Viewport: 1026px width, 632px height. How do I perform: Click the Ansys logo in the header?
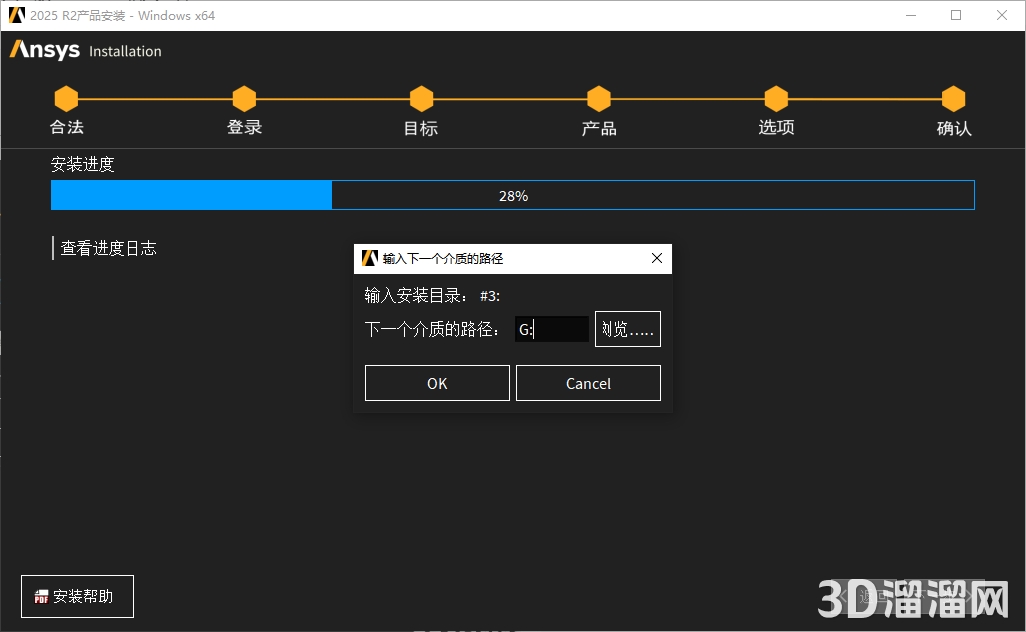pyautogui.click(x=44, y=50)
